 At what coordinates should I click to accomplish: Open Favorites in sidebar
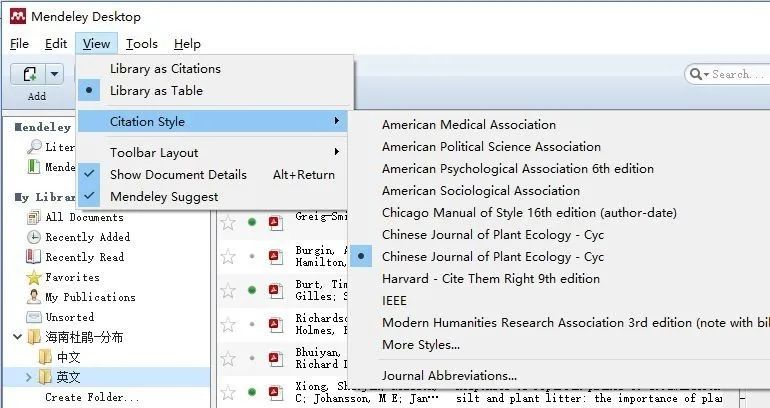[x=63, y=277]
